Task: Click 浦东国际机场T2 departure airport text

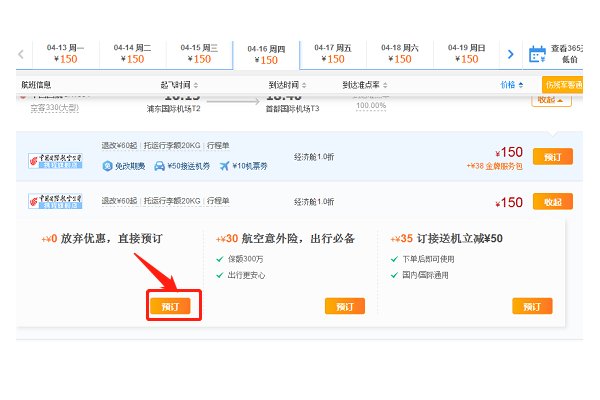Action: [173, 109]
